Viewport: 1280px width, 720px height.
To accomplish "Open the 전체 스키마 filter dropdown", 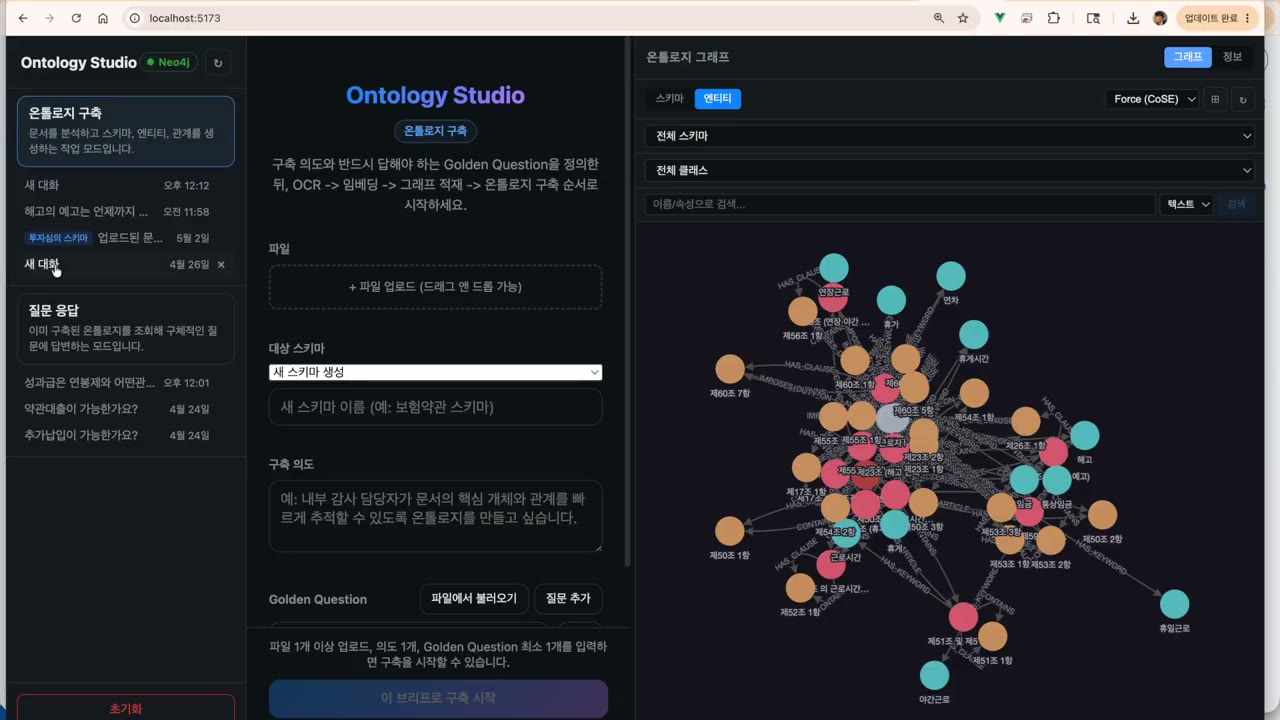I will [x=949, y=136].
